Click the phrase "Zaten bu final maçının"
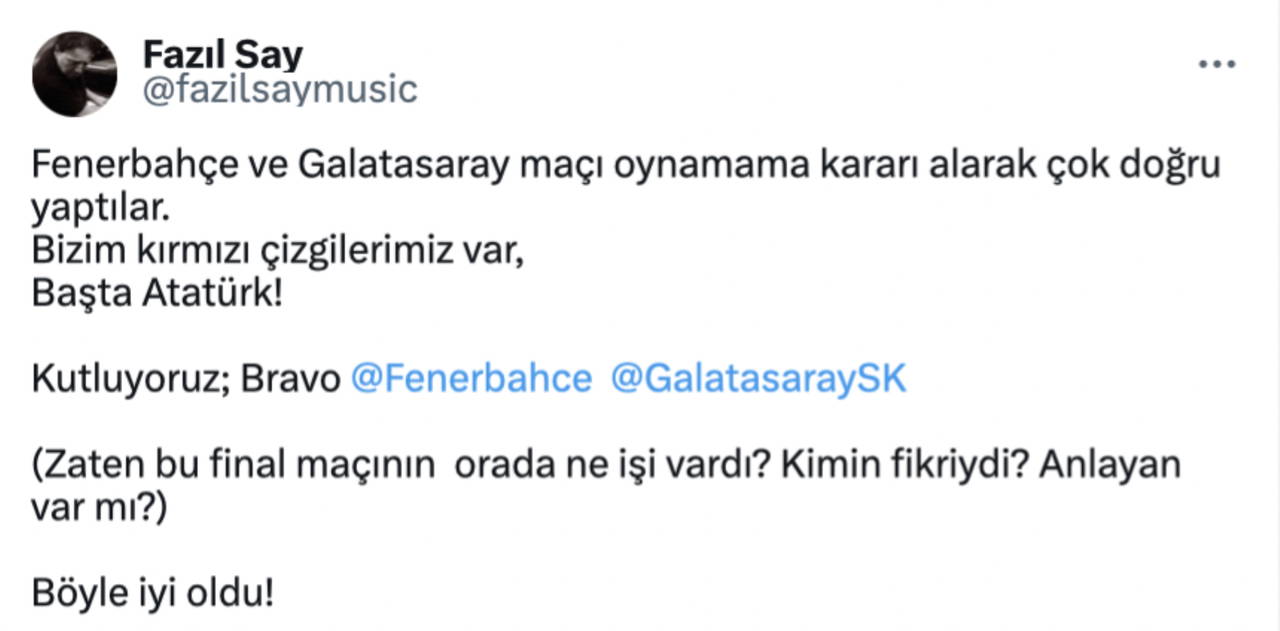Viewport: 1280px width, 631px height. [238, 467]
